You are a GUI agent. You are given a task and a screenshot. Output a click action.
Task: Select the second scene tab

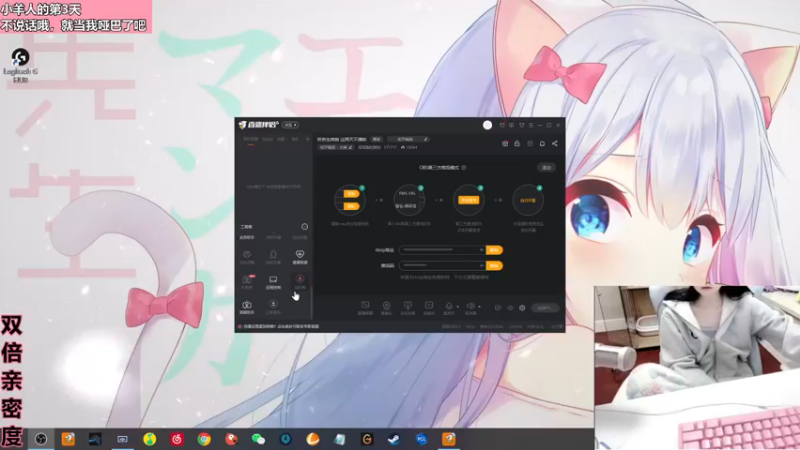pyautogui.click(x=267, y=139)
